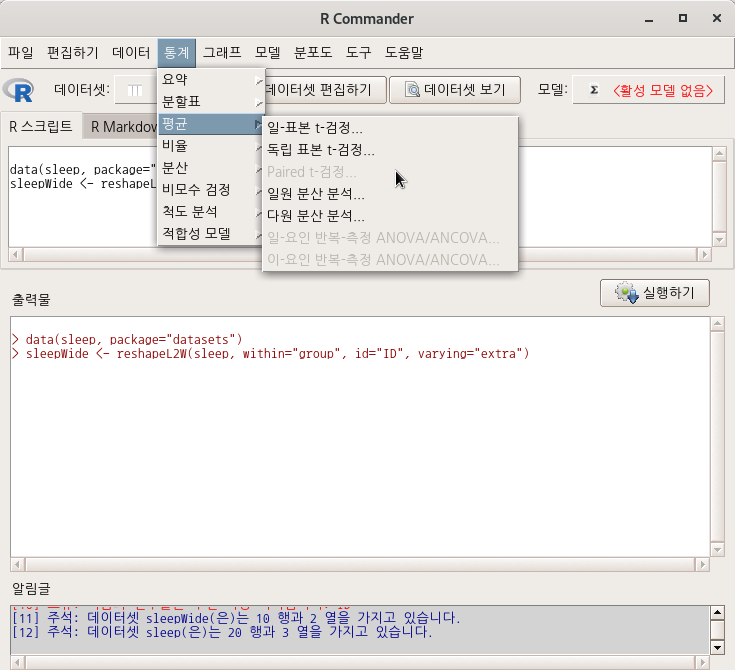Click the sleepWide reshapeL2W output line
Image resolution: width=735 pixels, height=670 pixels.
(x=271, y=354)
